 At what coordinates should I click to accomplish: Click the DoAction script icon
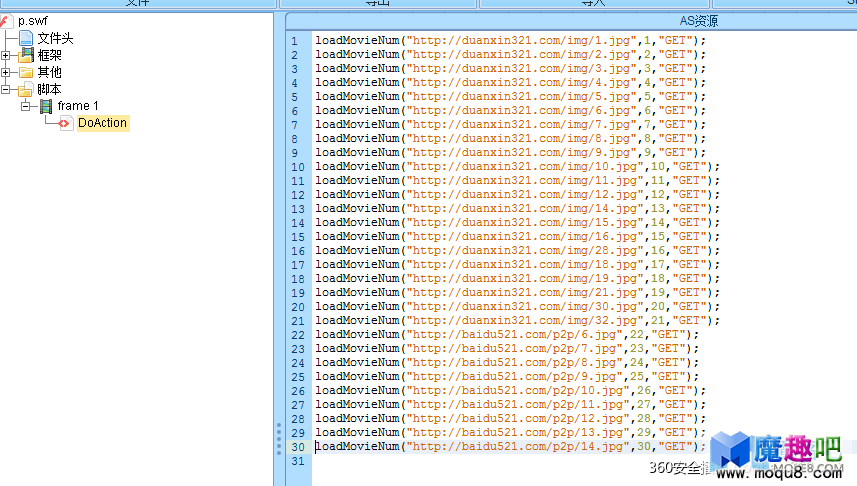[65, 123]
